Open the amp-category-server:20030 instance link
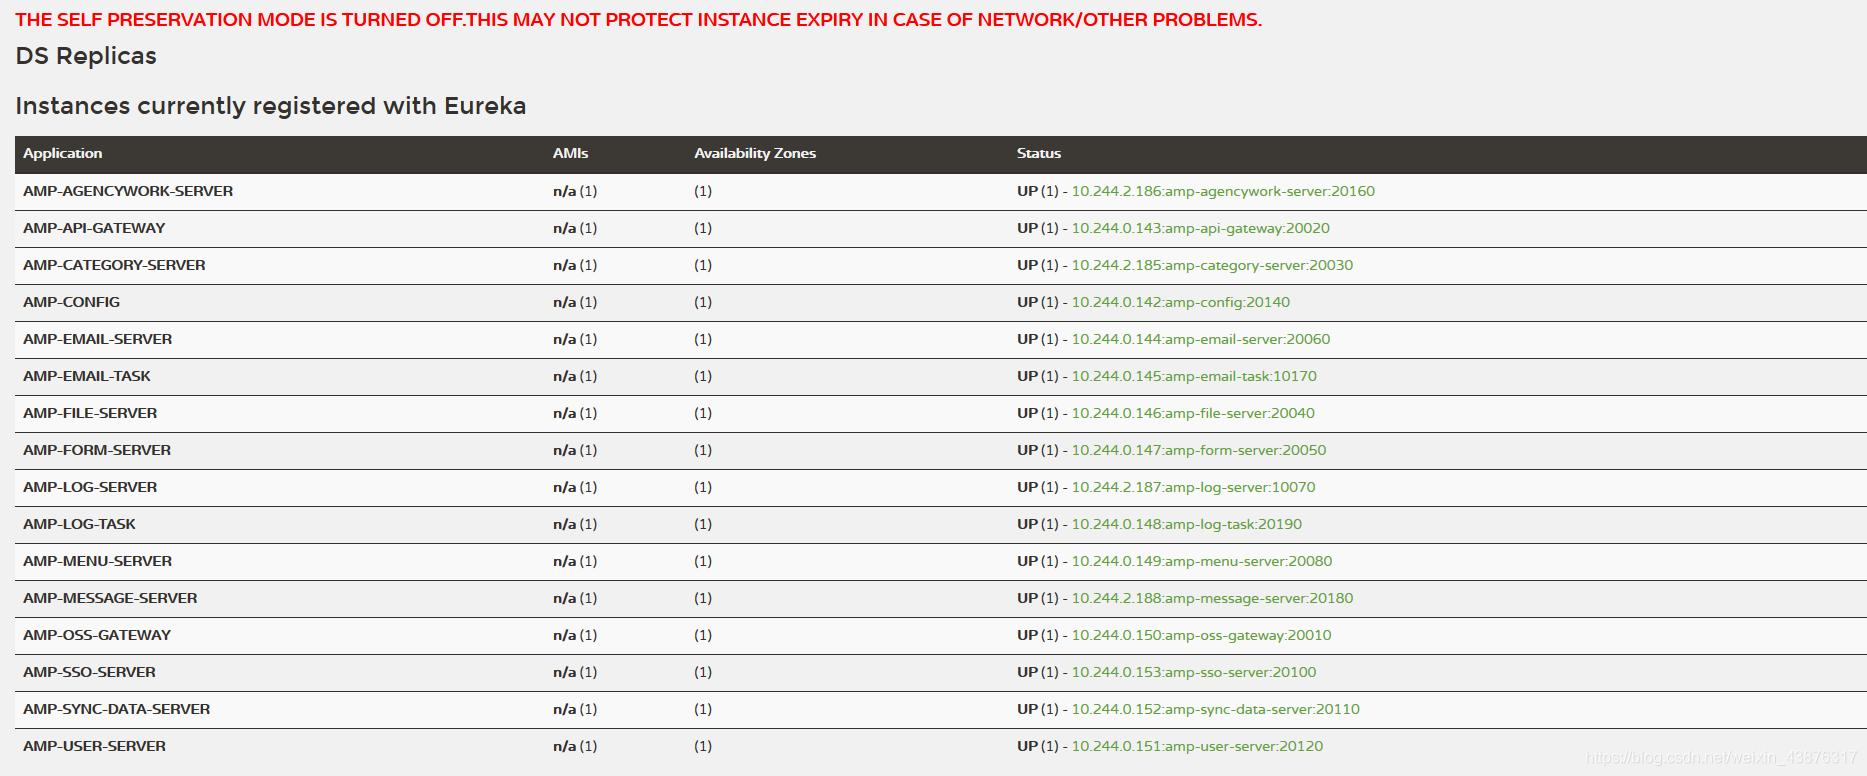1867x776 pixels. point(1212,265)
